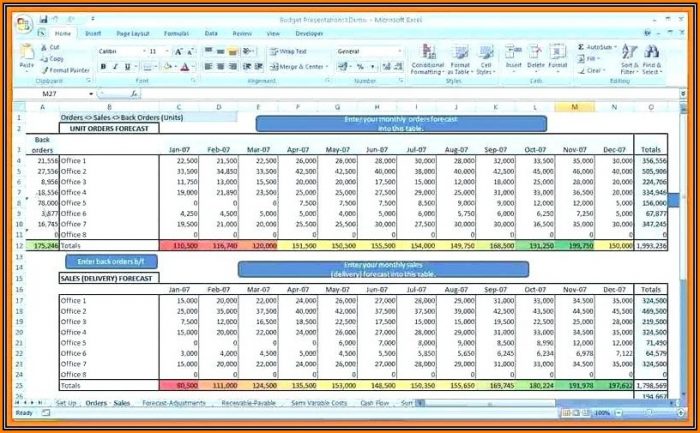The width and height of the screenshot is (700, 433).
Task: Select the Format Painter tool
Action: coord(66,69)
